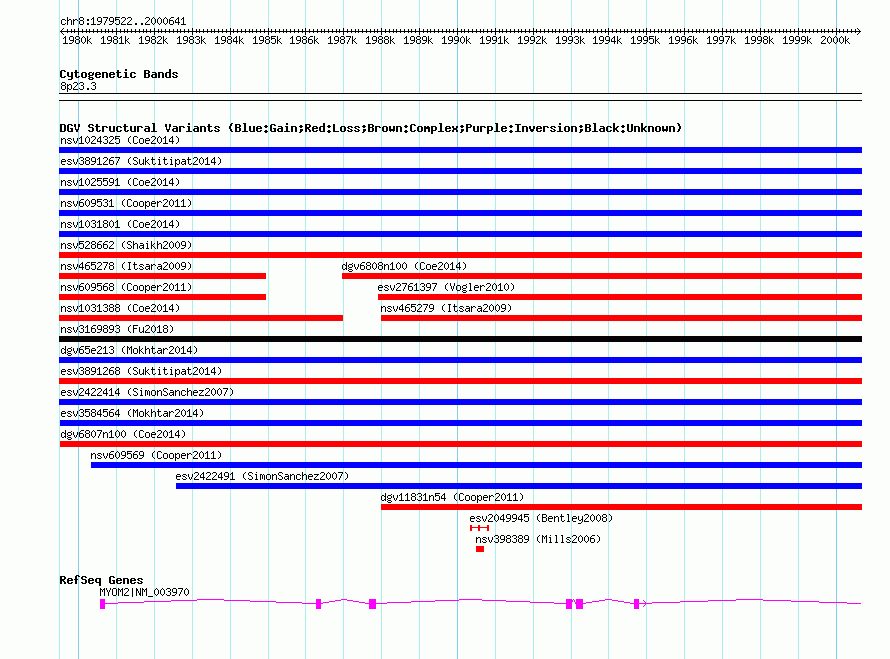Collapse the RefSeq Genes track heading
890x659 pixels.
tap(101, 580)
